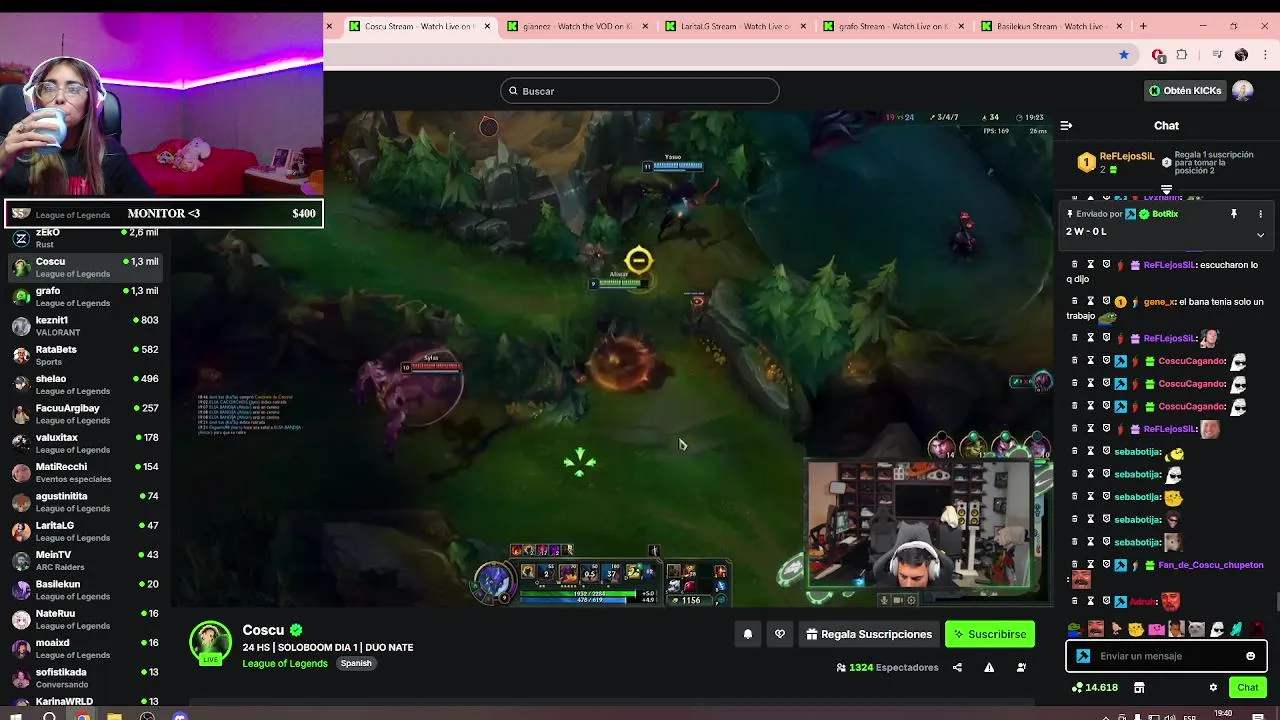
Task: Click the Enviar un mensaje chat input
Action: tap(1166, 656)
